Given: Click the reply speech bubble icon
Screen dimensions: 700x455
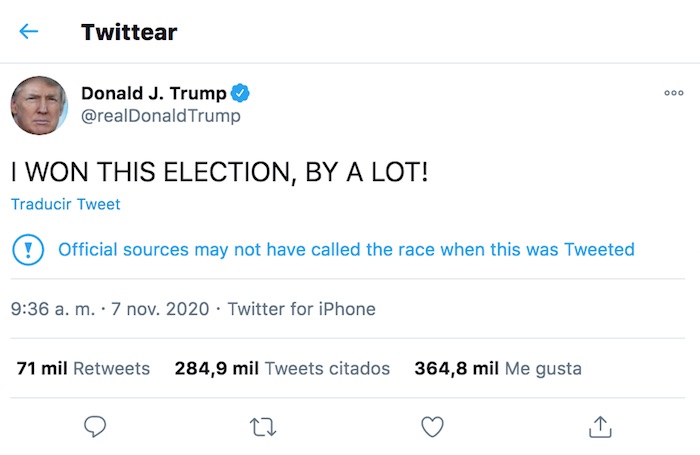Looking at the screenshot, I should tap(95, 427).
